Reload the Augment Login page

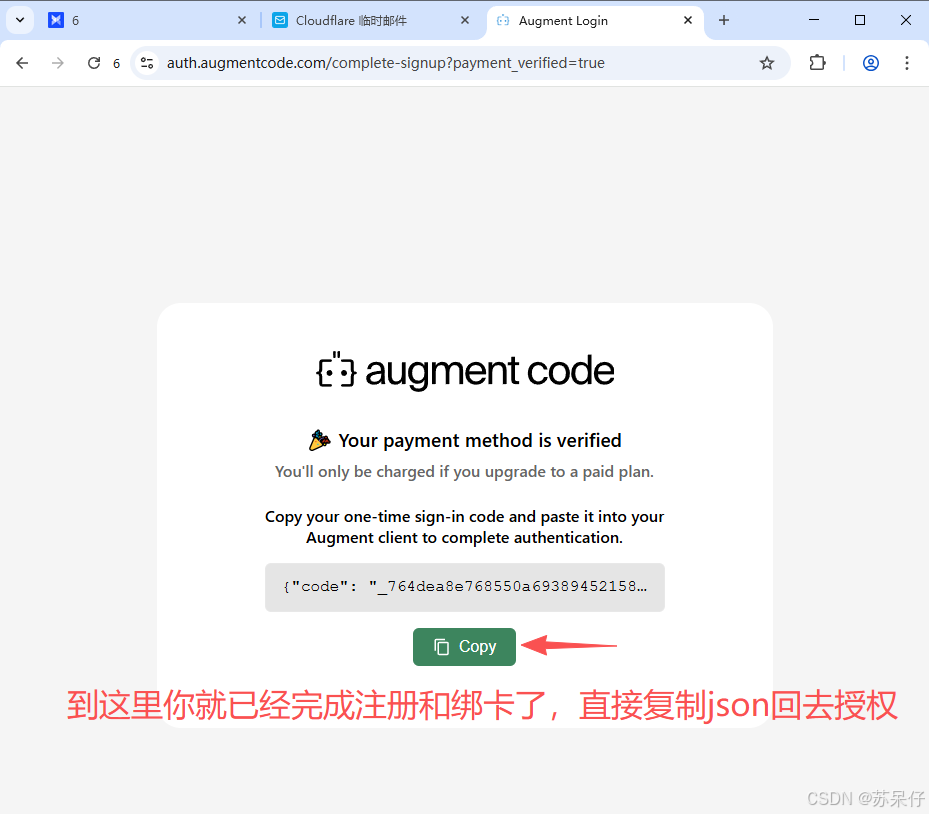(x=94, y=63)
